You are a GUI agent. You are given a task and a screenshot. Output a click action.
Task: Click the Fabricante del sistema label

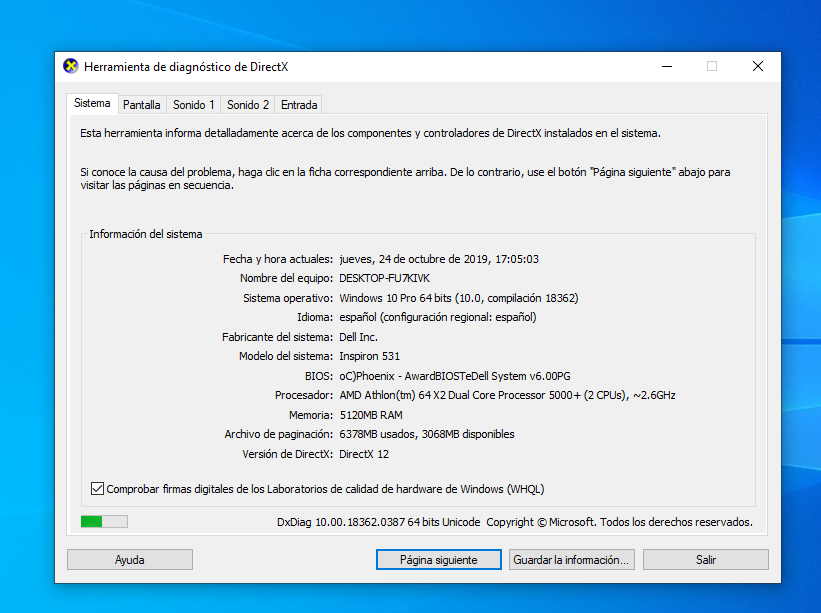pos(278,337)
